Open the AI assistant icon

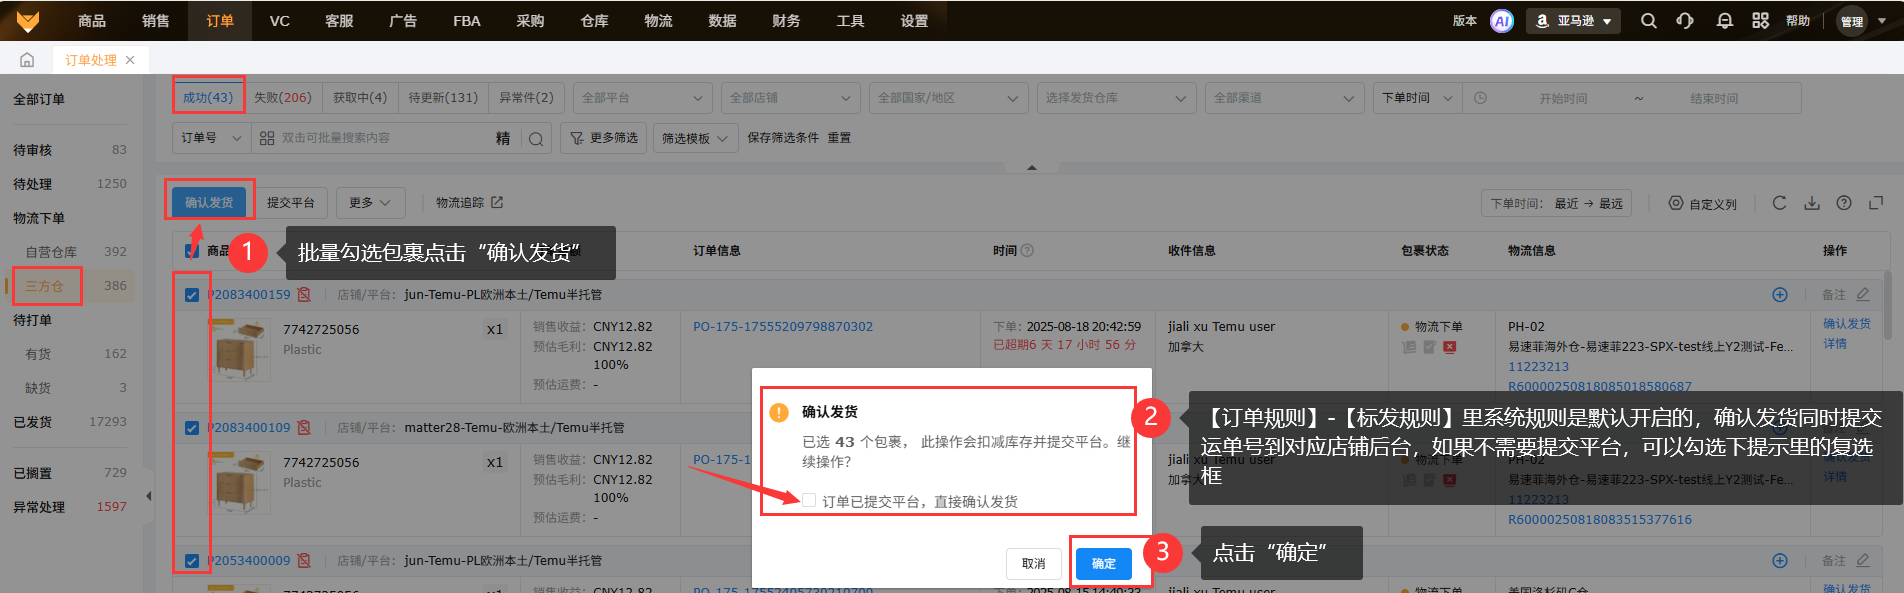[1501, 21]
